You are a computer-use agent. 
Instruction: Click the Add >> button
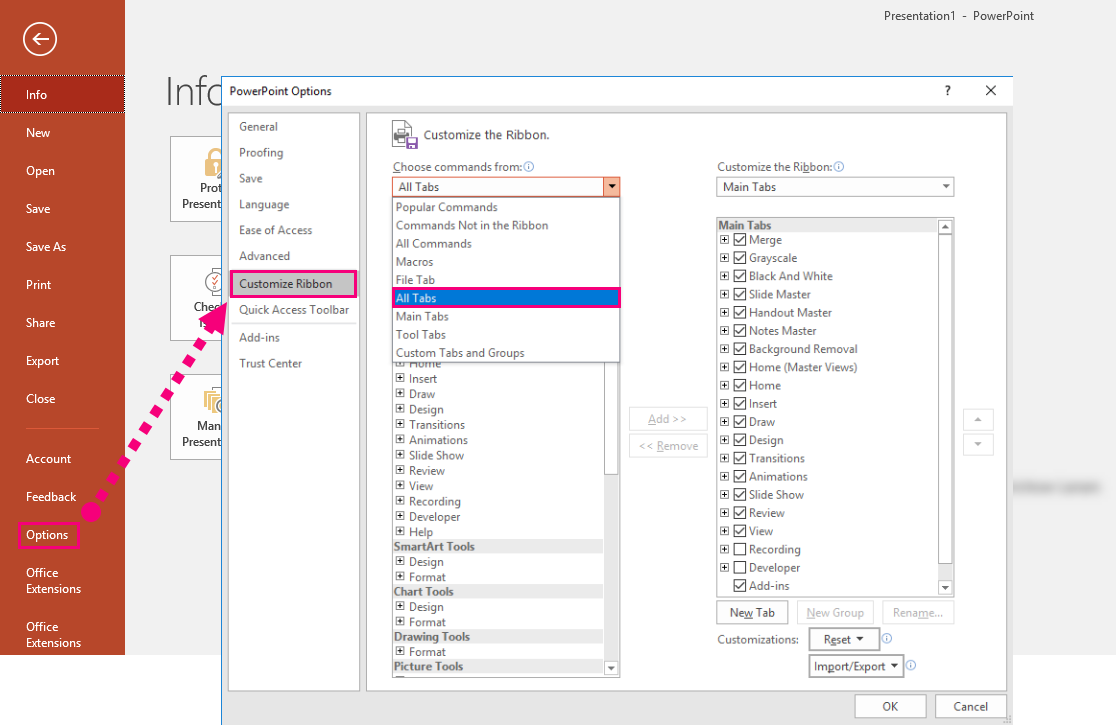point(668,419)
